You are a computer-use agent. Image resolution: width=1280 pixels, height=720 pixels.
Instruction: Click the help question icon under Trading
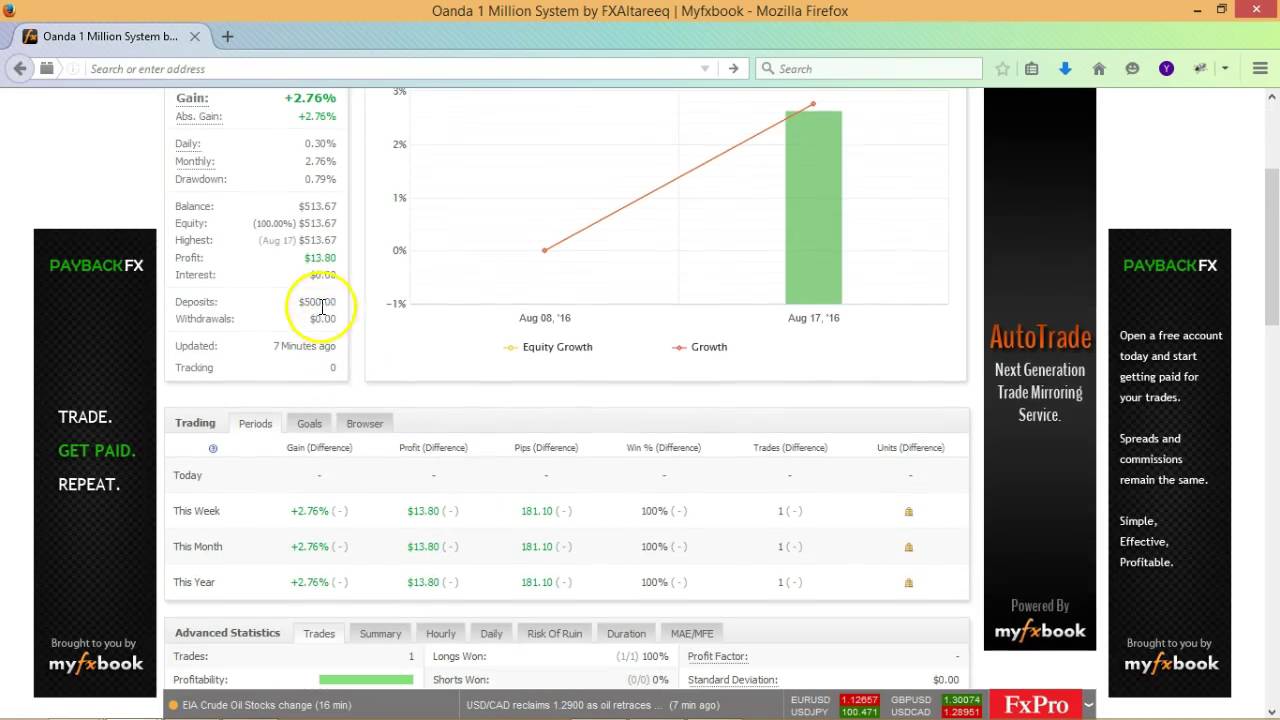tap(213, 448)
